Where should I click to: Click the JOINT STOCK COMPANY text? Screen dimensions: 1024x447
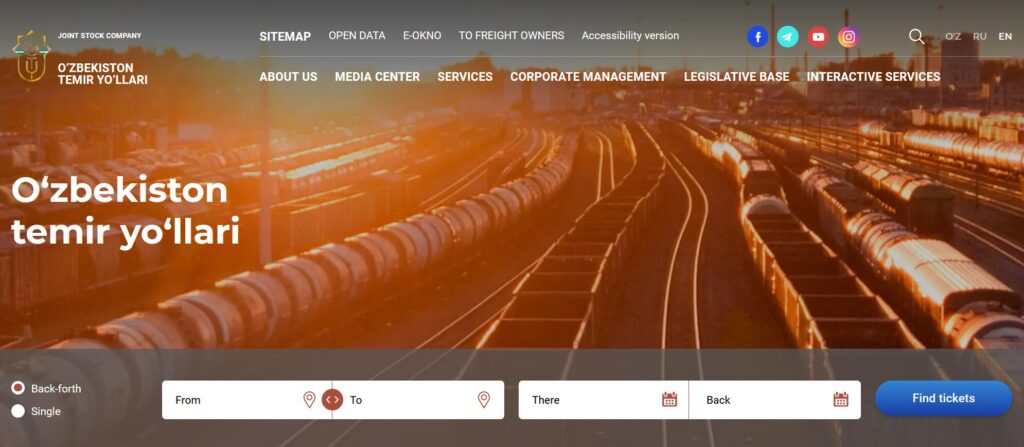(x=99, y=35)
